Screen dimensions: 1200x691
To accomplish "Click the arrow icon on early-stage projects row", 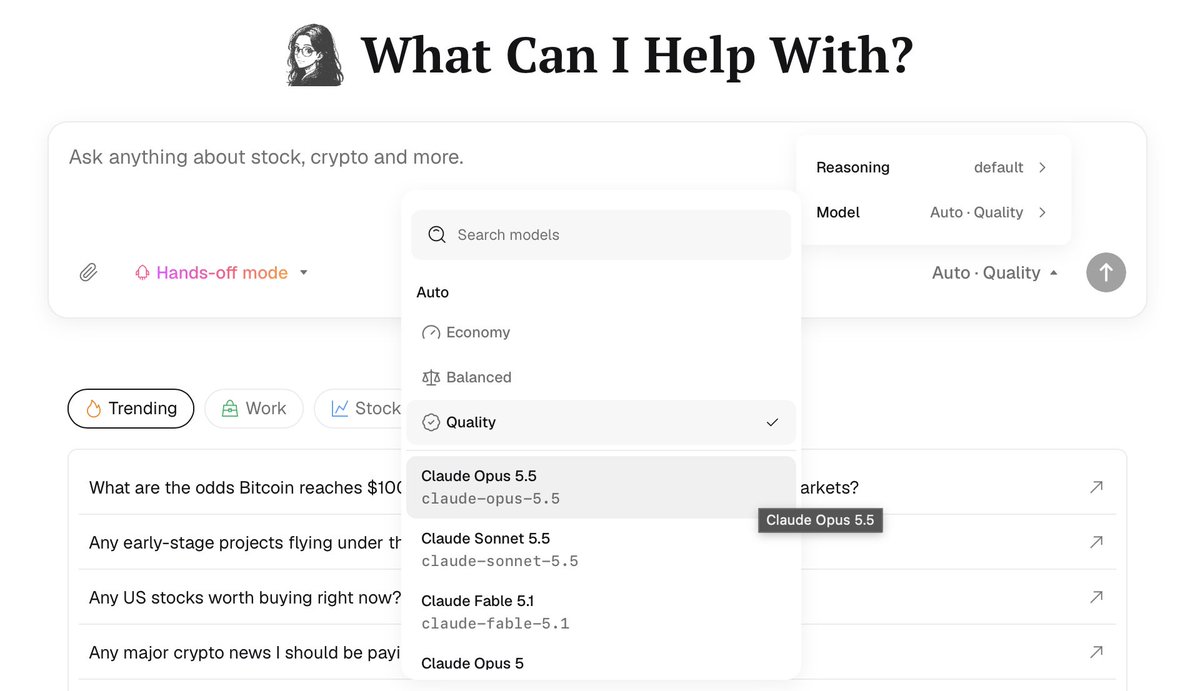I will point(1096,542).
